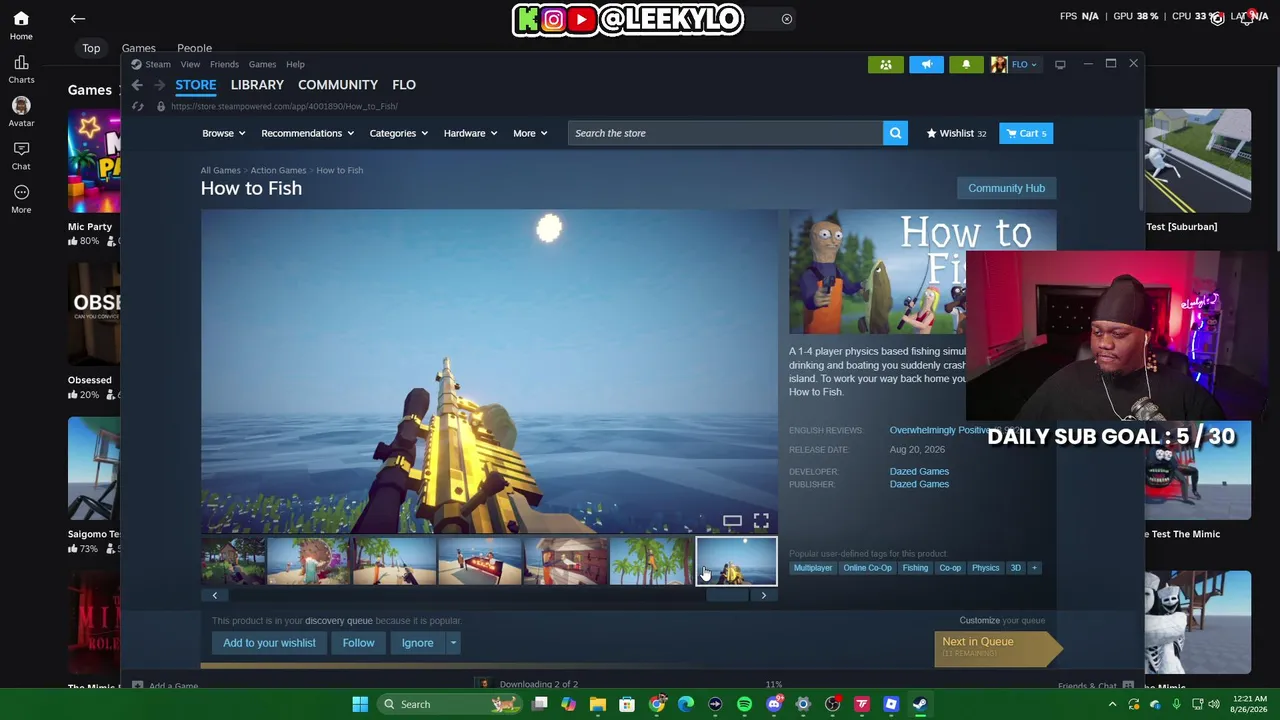
Task: Click the Windows taskbar Search box
Action: pos(448,704)
